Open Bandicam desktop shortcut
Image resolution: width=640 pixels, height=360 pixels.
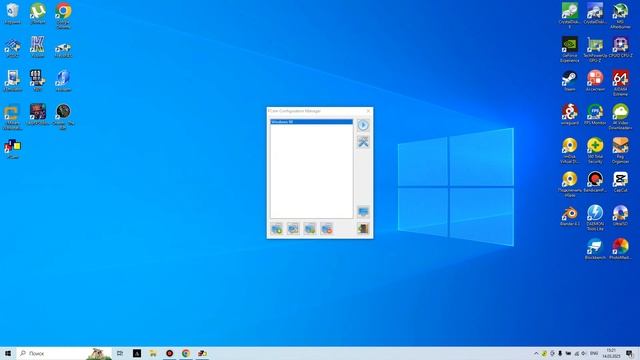(x=595, y=182)
